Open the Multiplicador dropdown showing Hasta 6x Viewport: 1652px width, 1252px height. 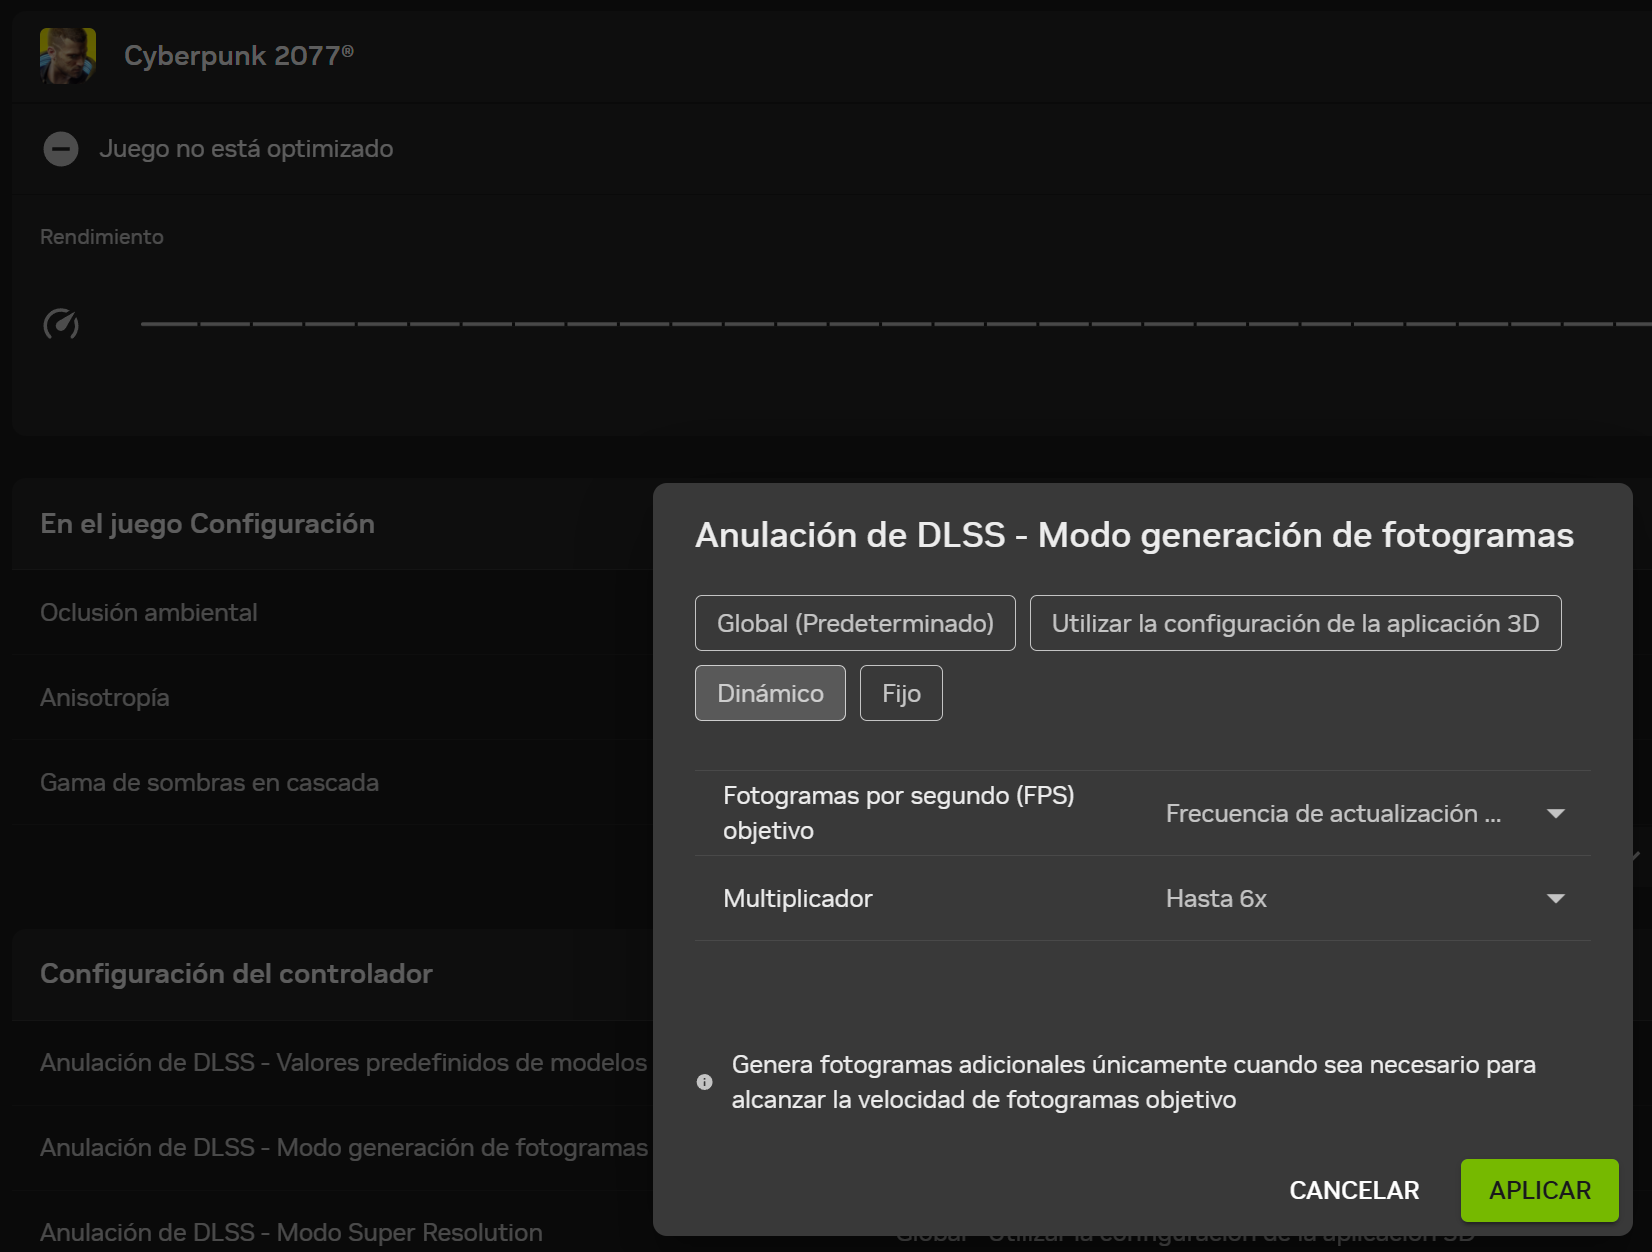[1365, 899]
